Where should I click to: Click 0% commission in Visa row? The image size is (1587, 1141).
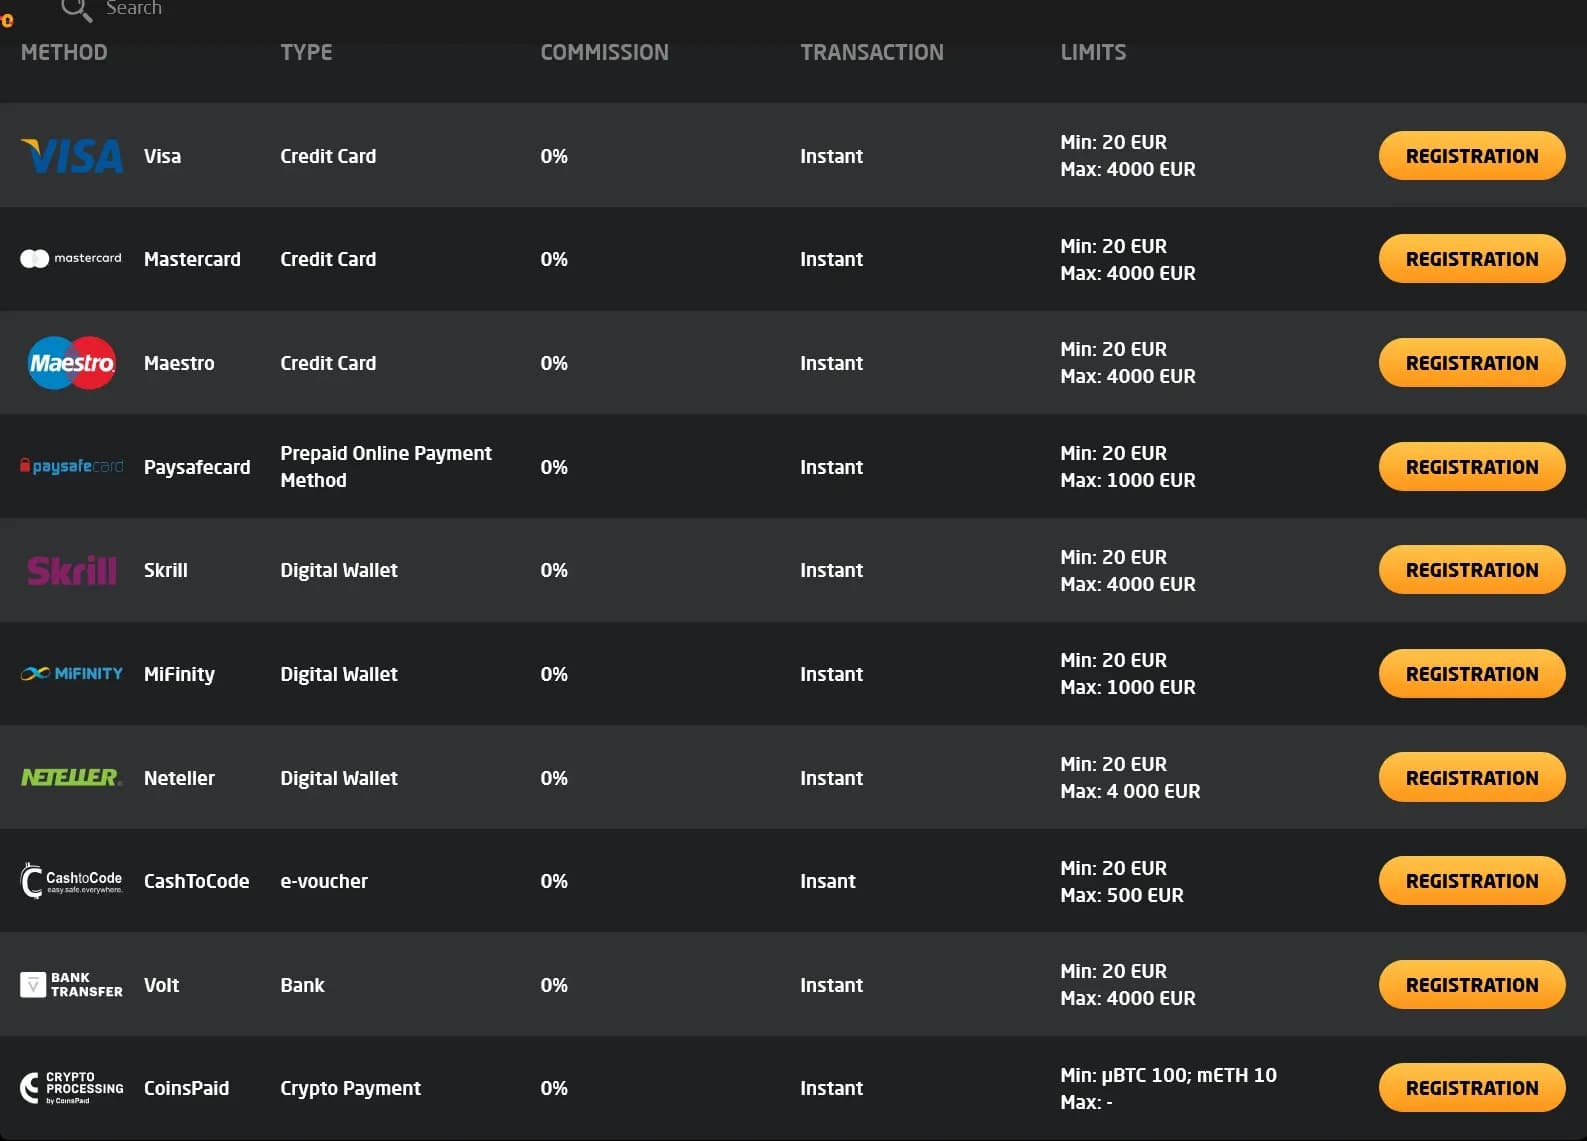point(554,156)
